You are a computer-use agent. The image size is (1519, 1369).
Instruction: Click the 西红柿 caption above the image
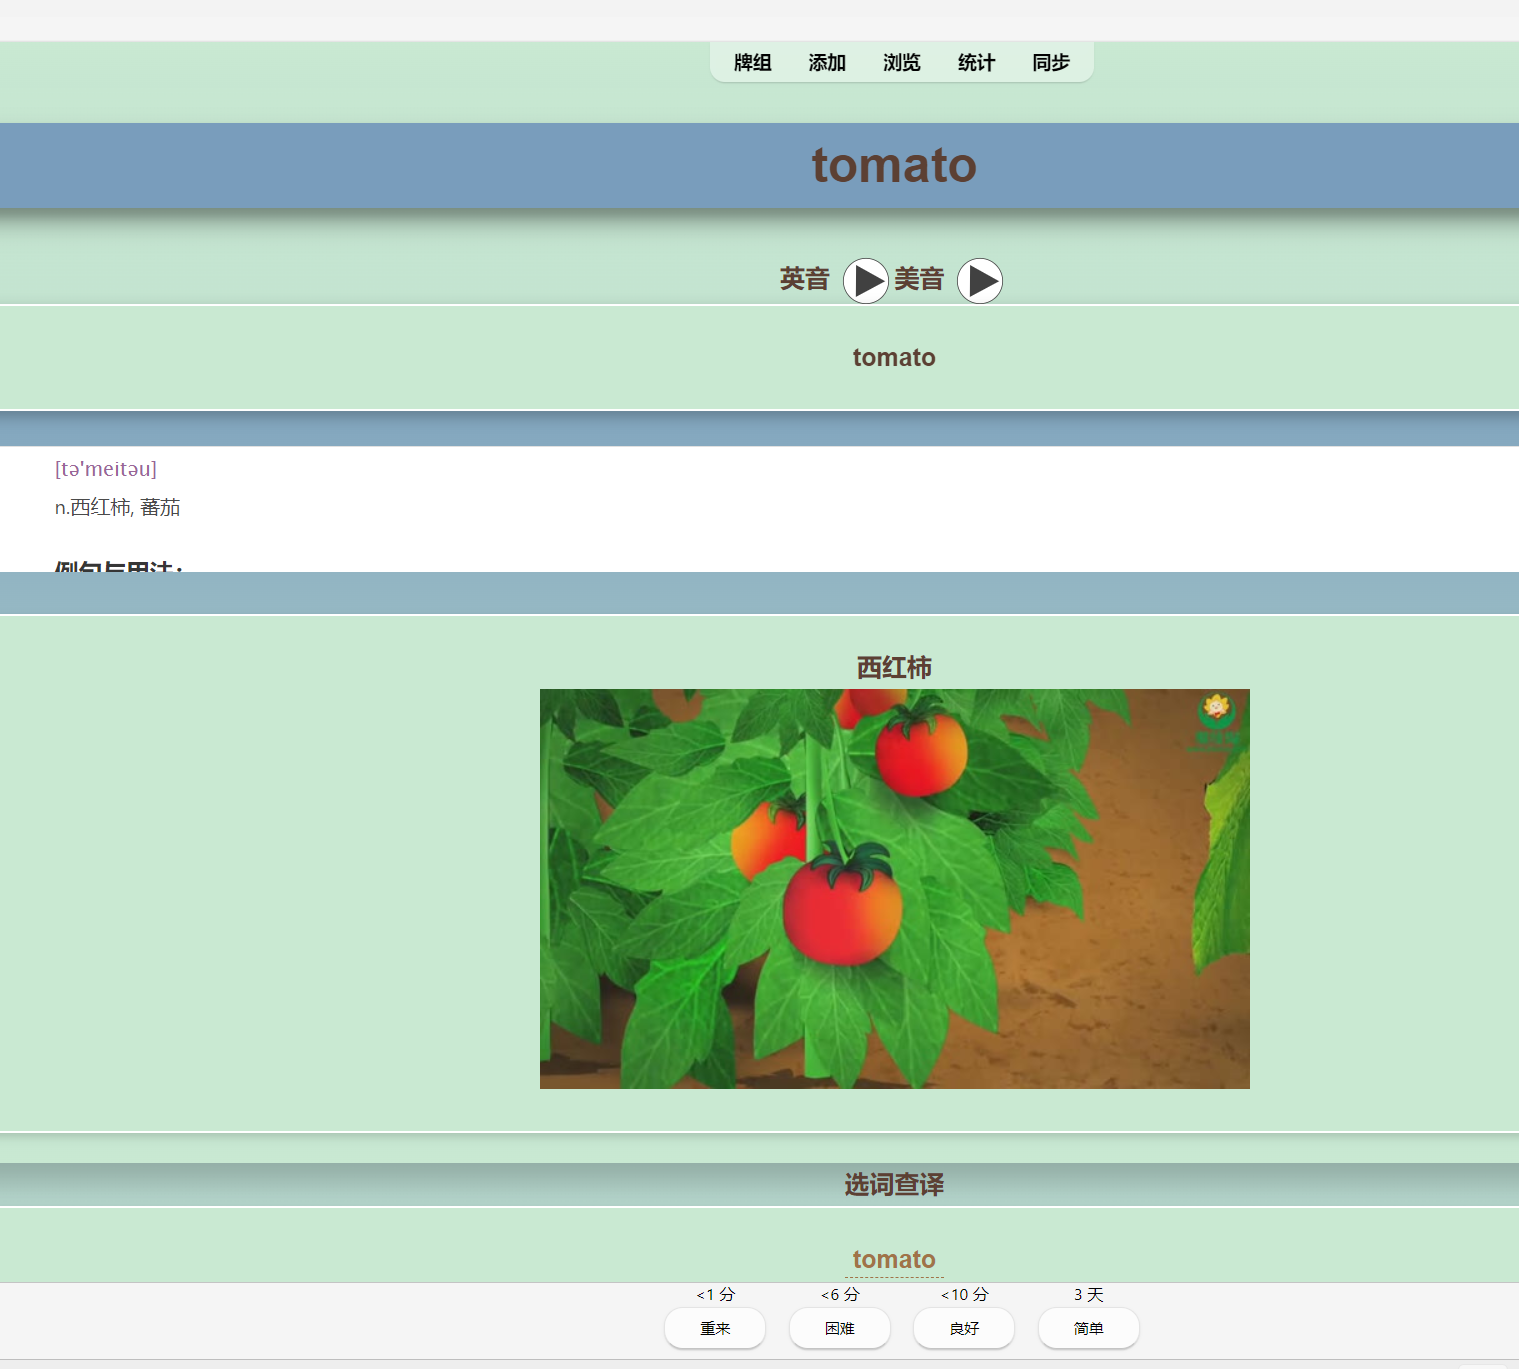click(x=894, y=667)
